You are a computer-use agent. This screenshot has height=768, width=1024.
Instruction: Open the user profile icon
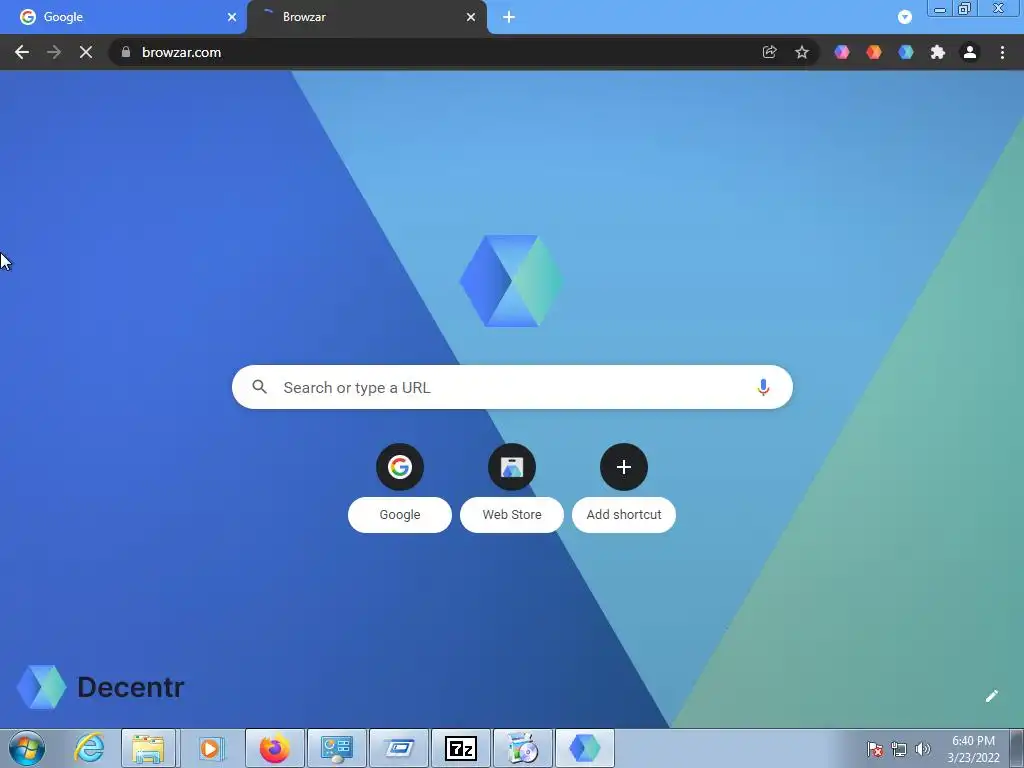[x=970, y=52]
